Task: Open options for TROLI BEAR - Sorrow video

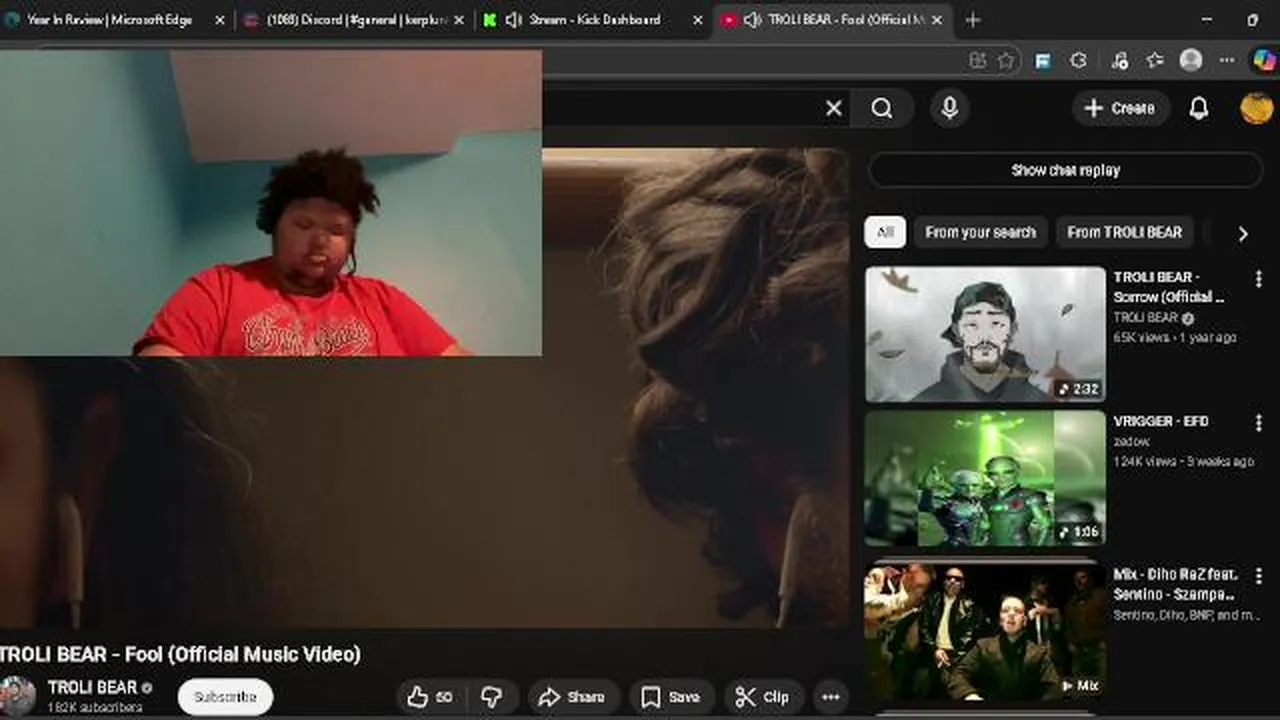Action: tap(1258, 279)
